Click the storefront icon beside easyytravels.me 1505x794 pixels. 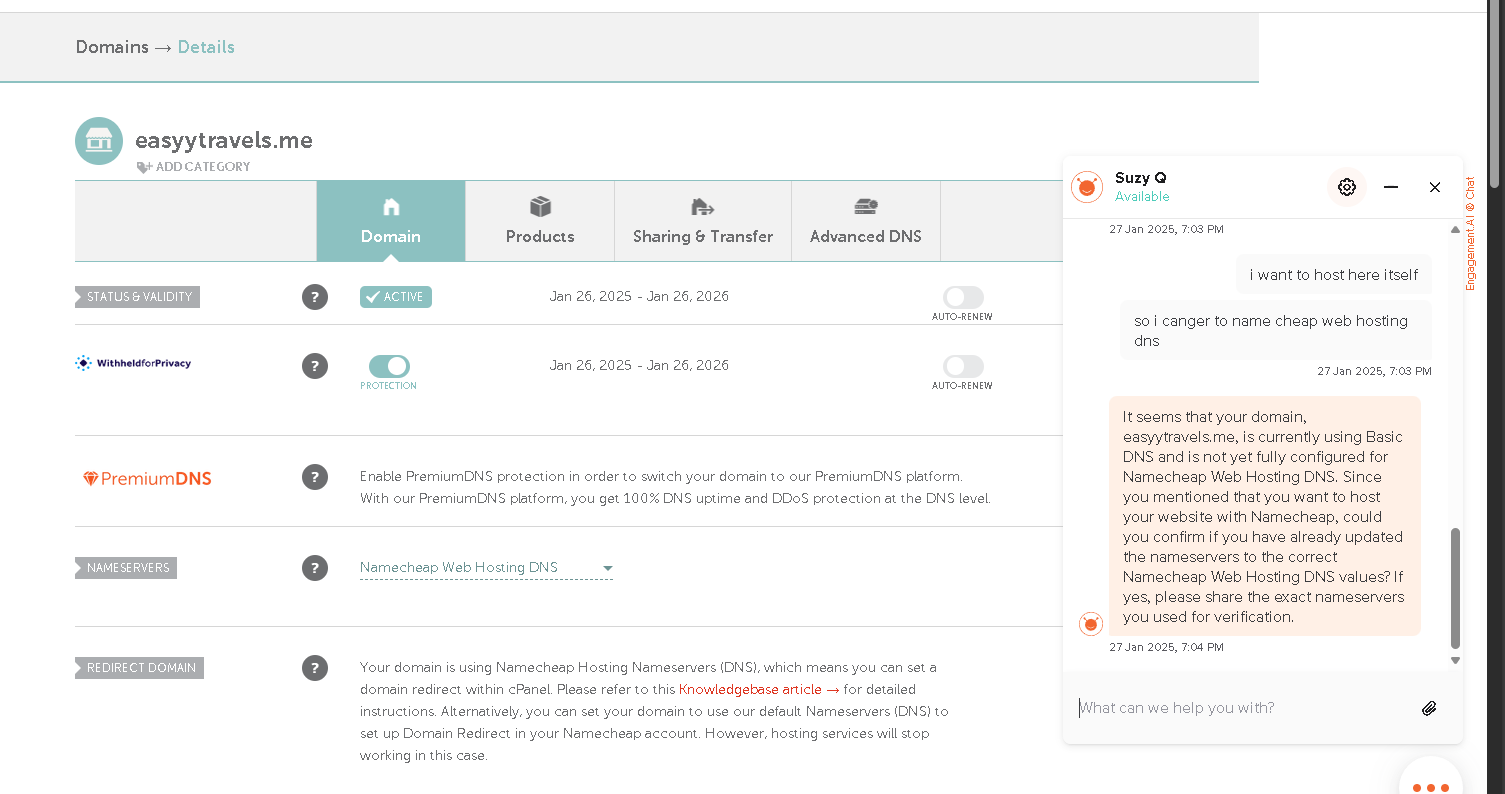pyautogui.click(x=99, y=141)
